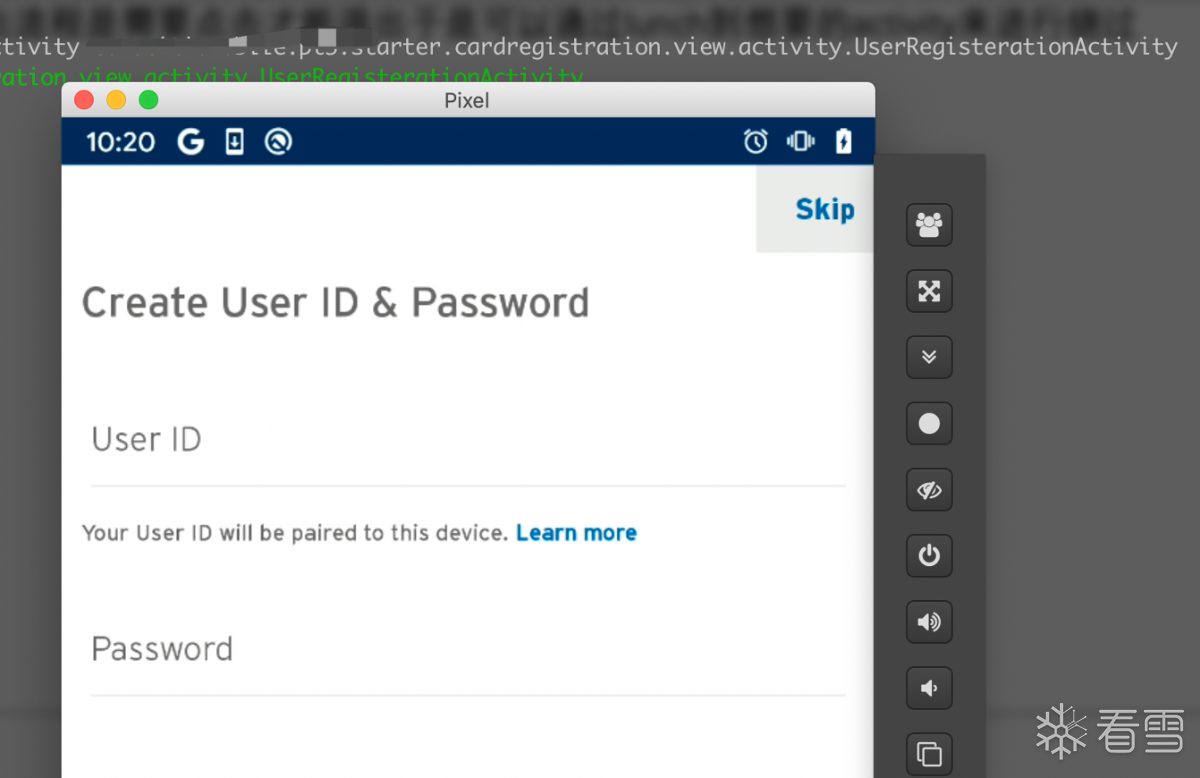Focus the Password input field

(x=468, y=650)
